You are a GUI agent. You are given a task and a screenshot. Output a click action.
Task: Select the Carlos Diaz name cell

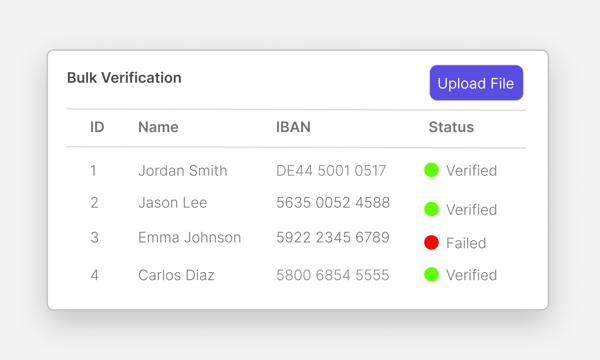(176, 275)
